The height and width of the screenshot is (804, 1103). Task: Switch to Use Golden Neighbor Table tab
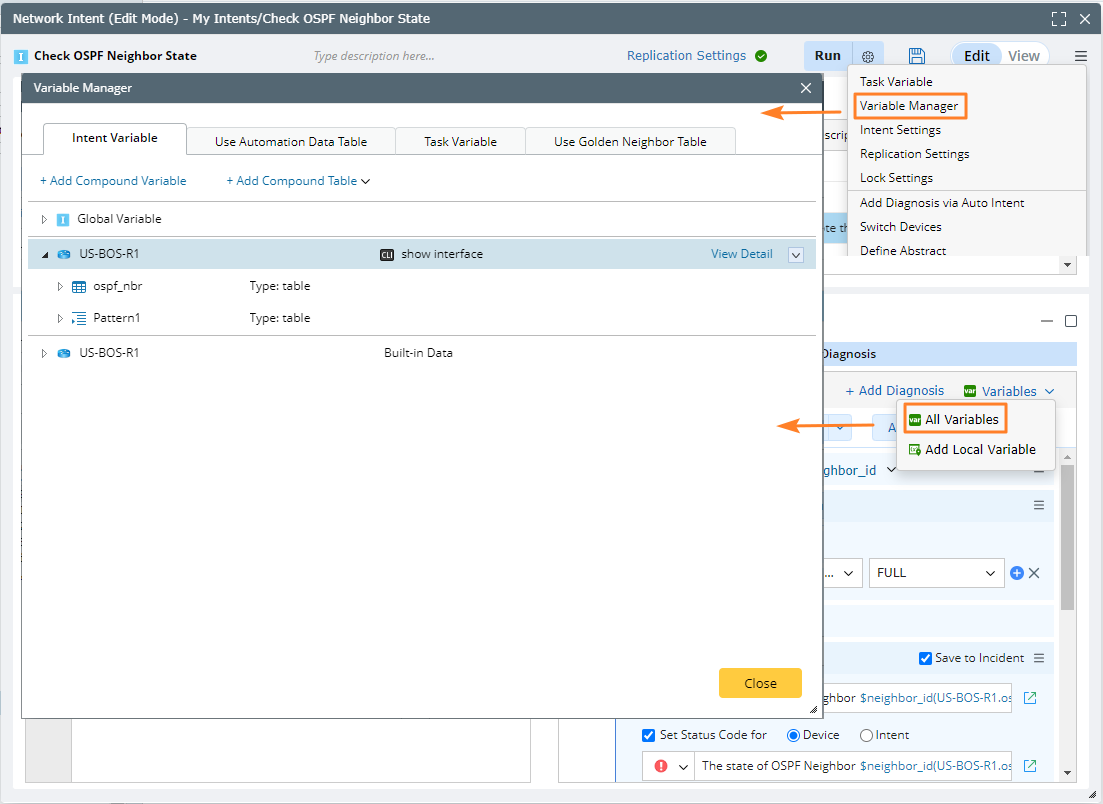(630, 142)
